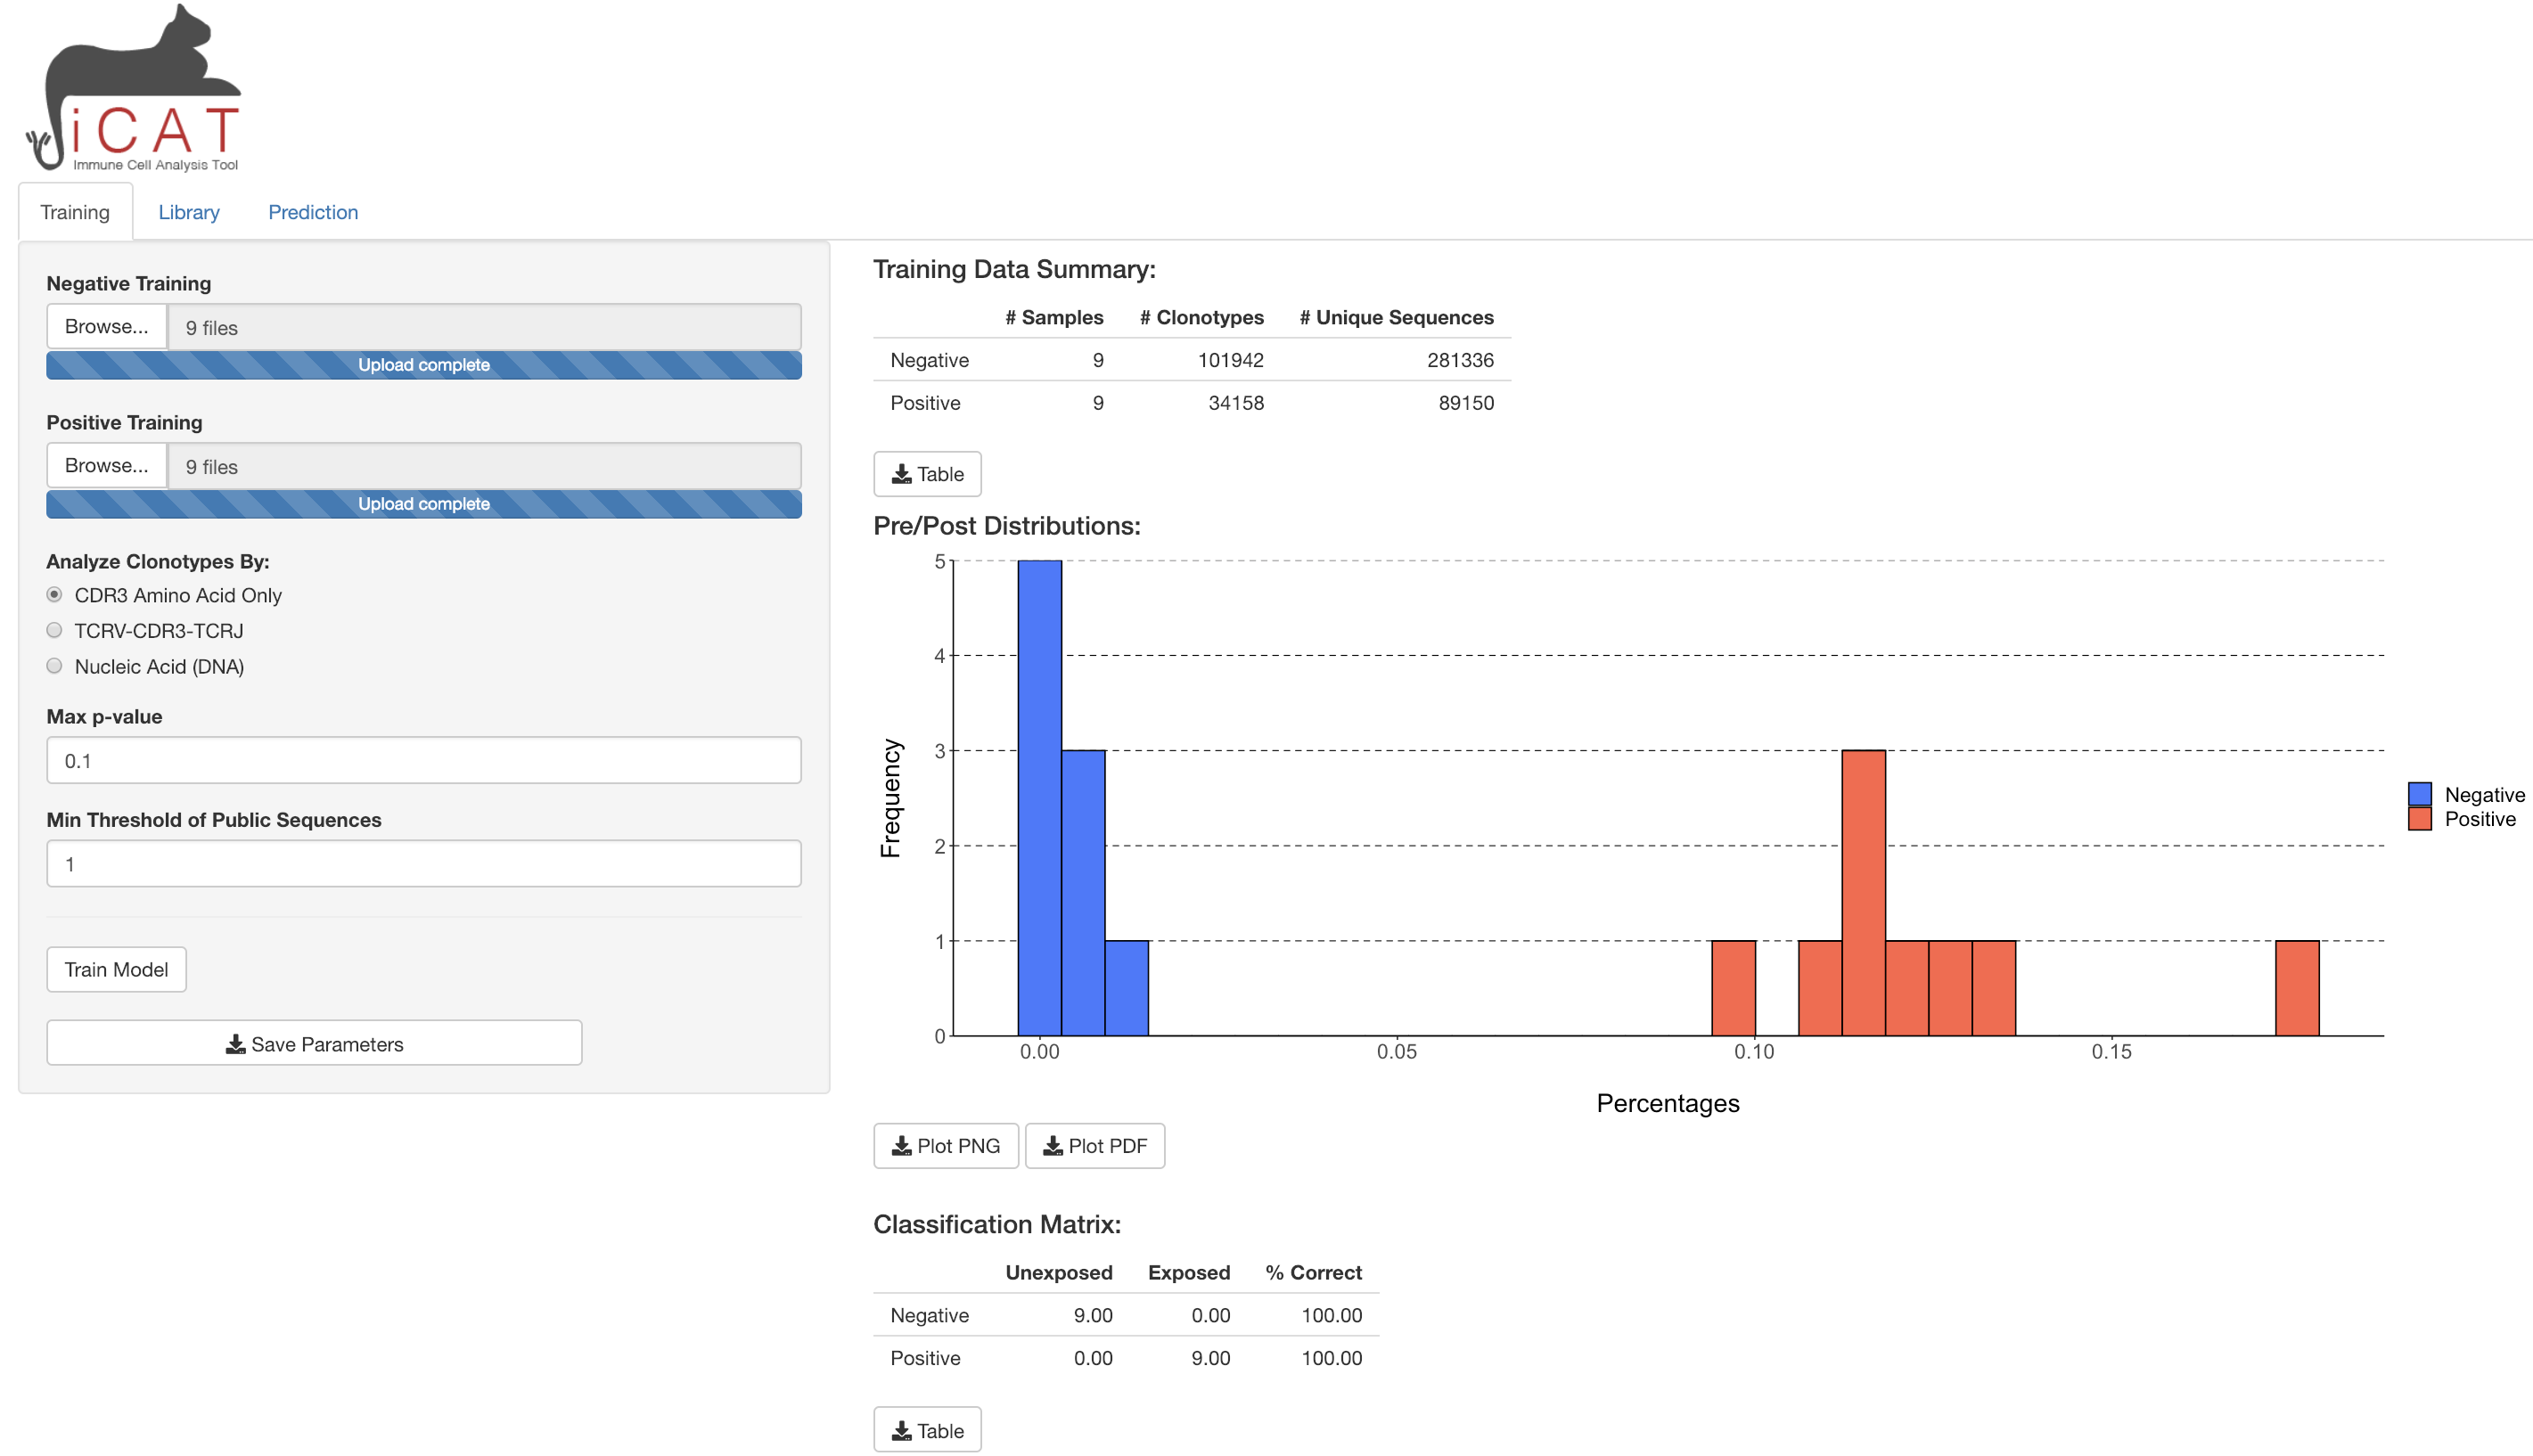The height and width of the screenshot is (1456, 2533).
Task: Click the Negative legend blue swatch
Action: (2420, 794)
